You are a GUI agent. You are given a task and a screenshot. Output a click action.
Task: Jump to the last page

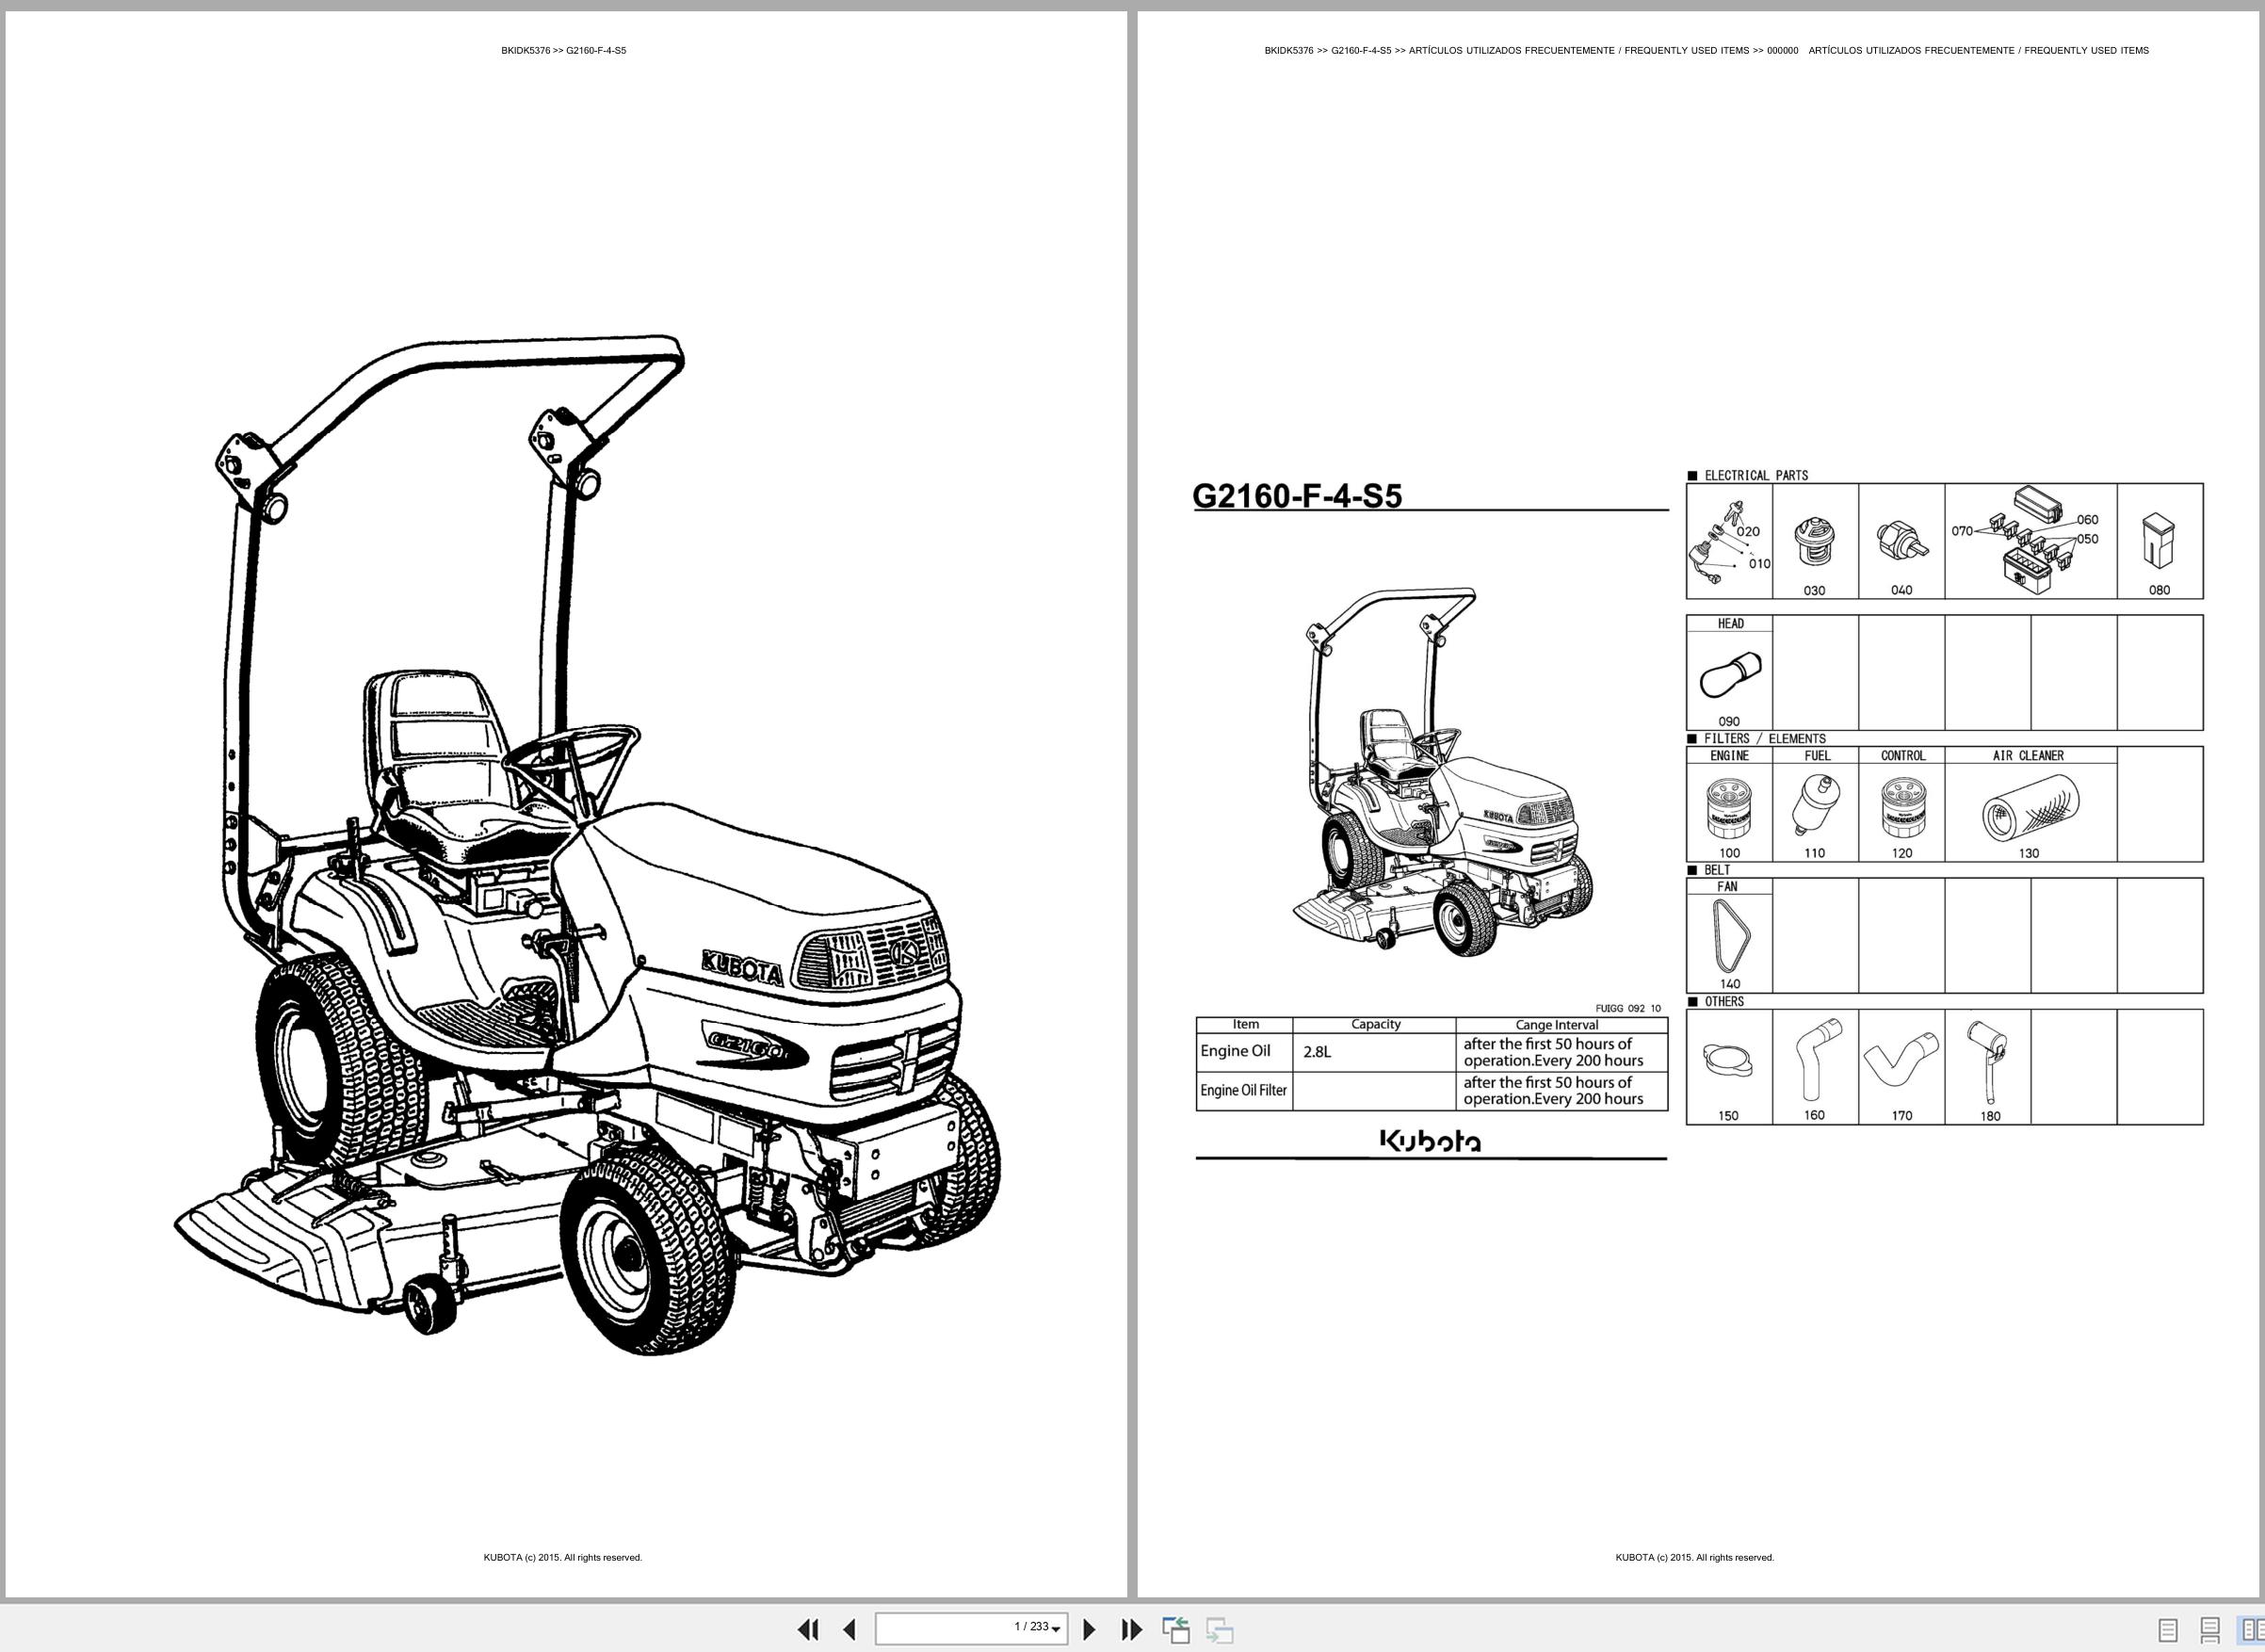(1131, 1630)
